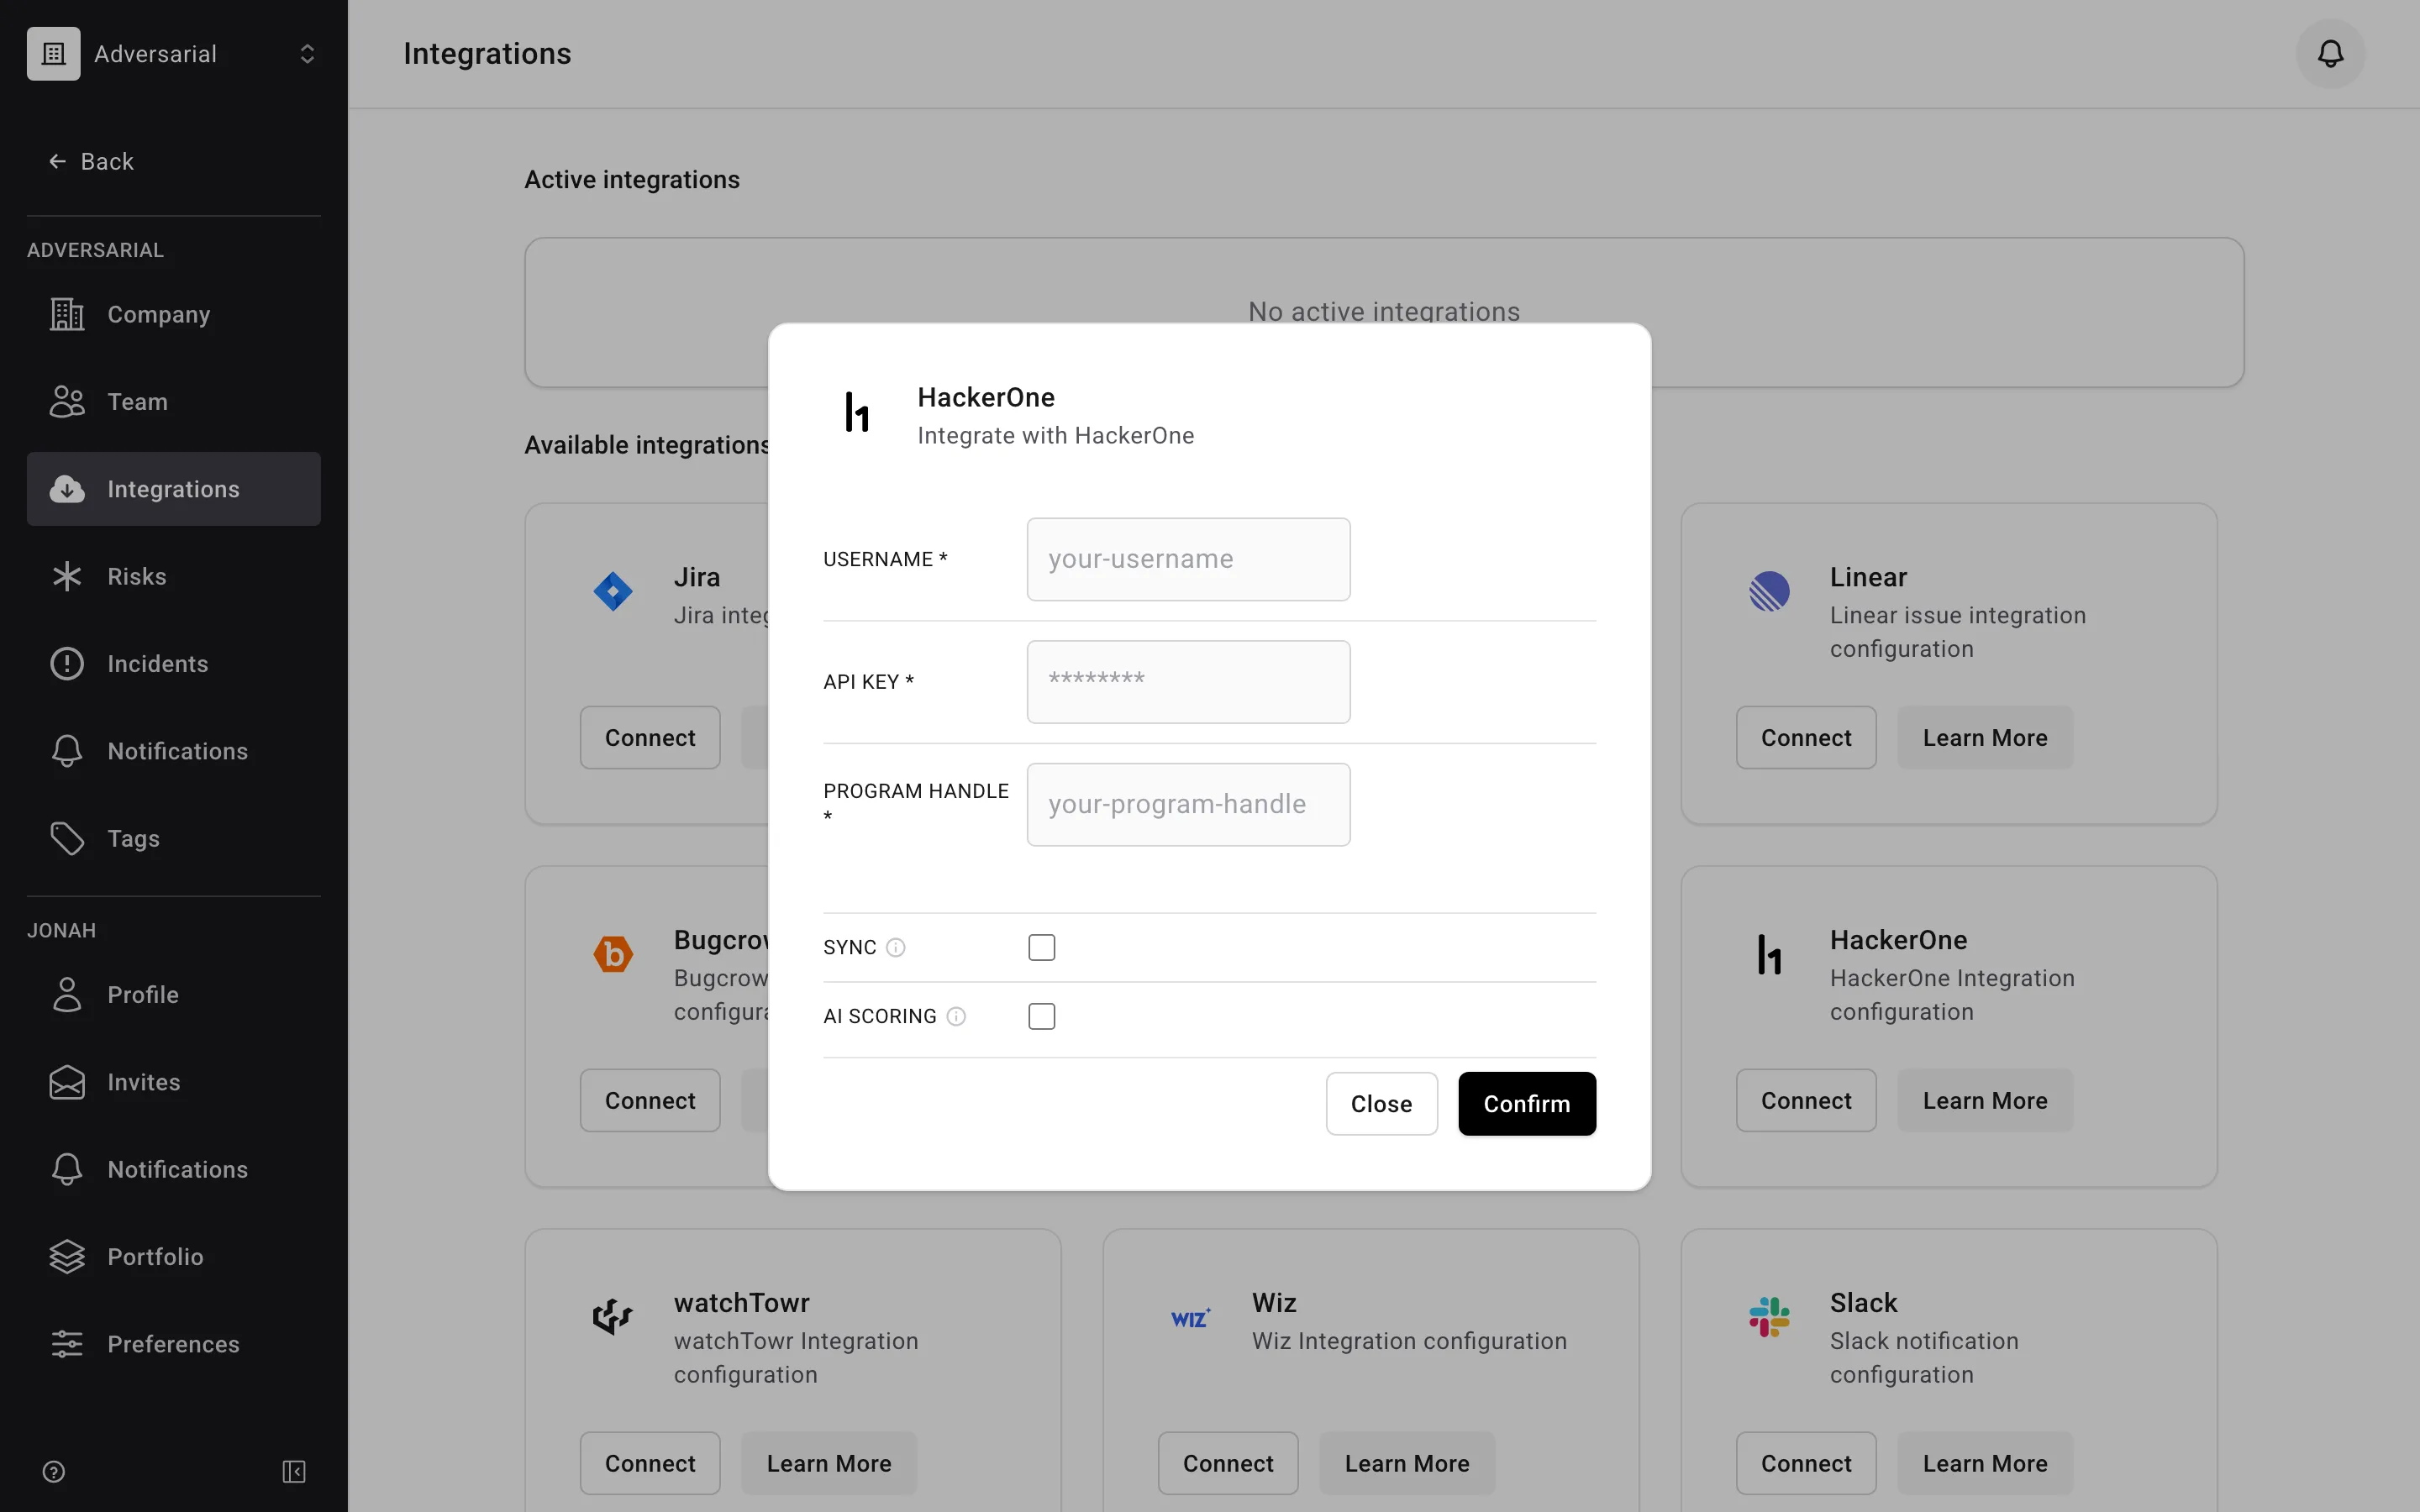
Task: Open the notifications bell in header
Action: click(2330, 54)
